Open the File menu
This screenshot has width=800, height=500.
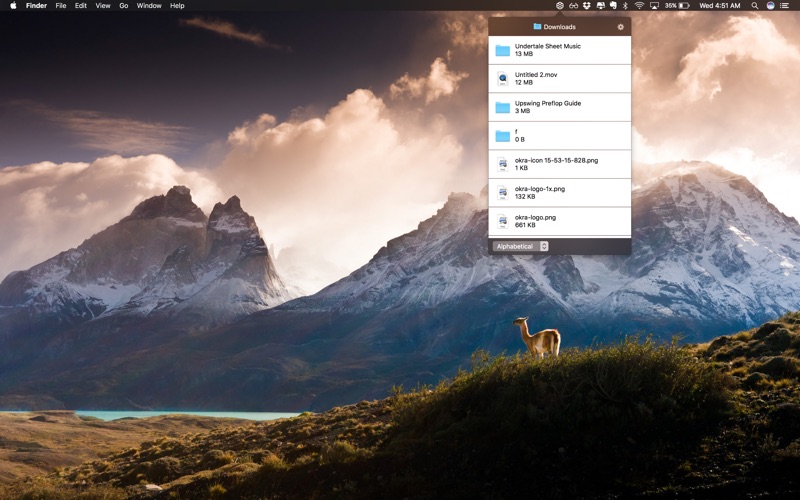coord(61,6)
